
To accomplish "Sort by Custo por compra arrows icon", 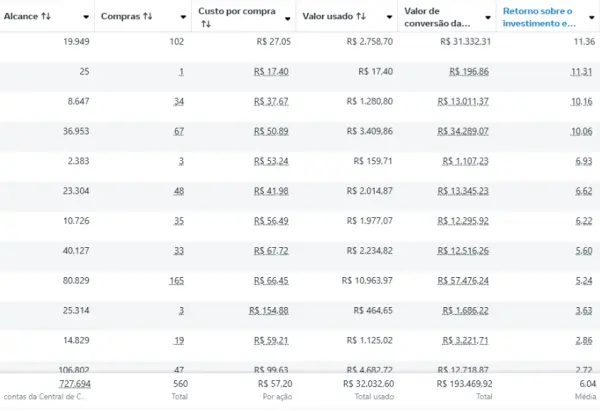I will coord(206,24).
